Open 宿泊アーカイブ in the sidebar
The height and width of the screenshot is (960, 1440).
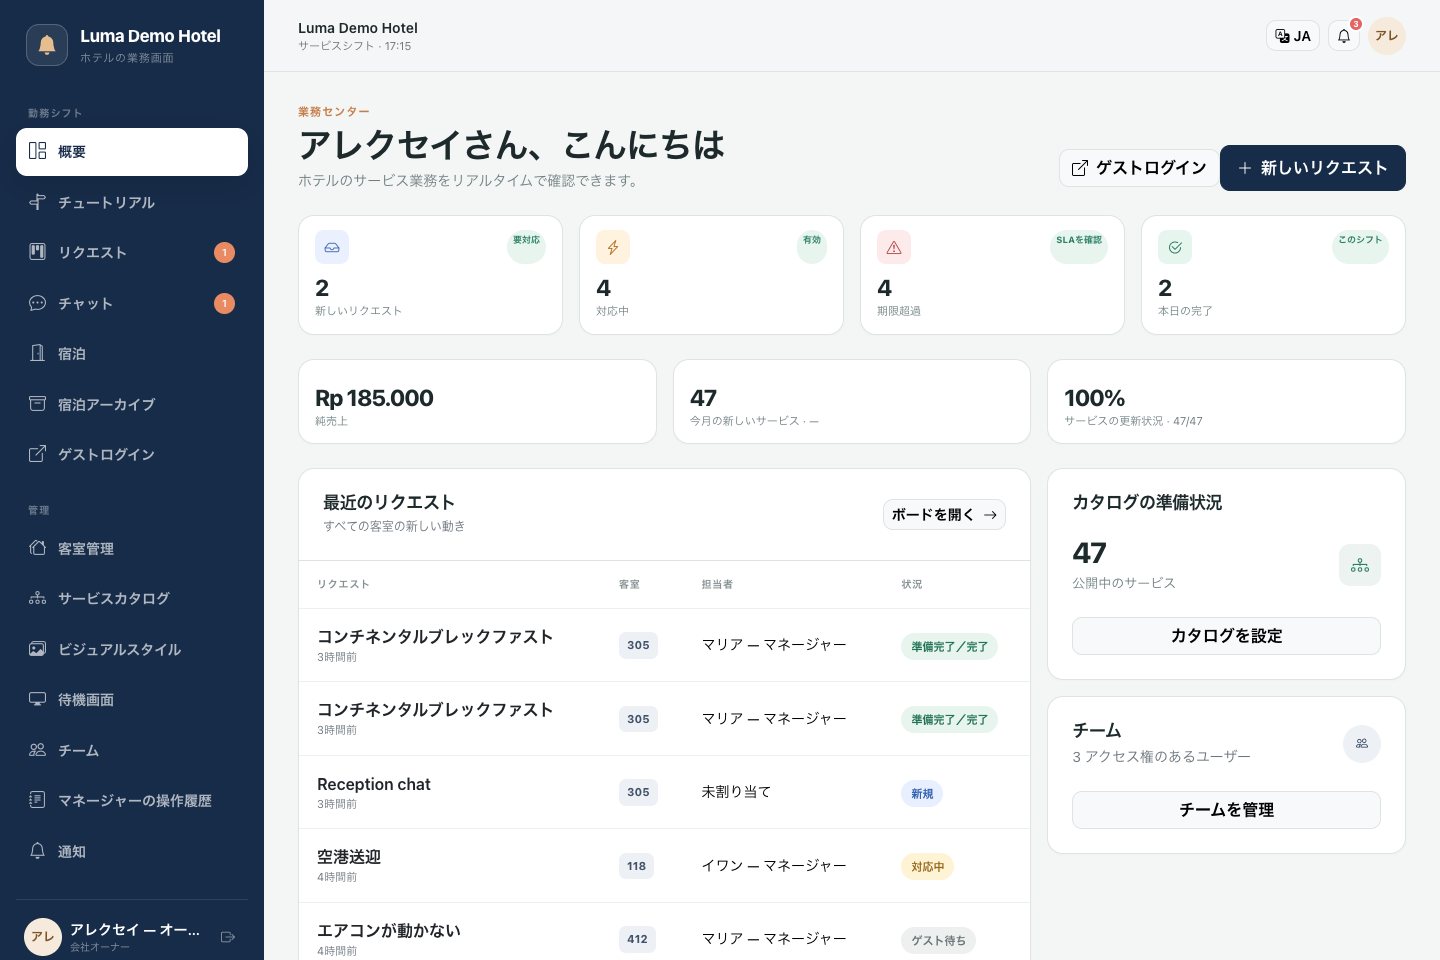(132, 404)
